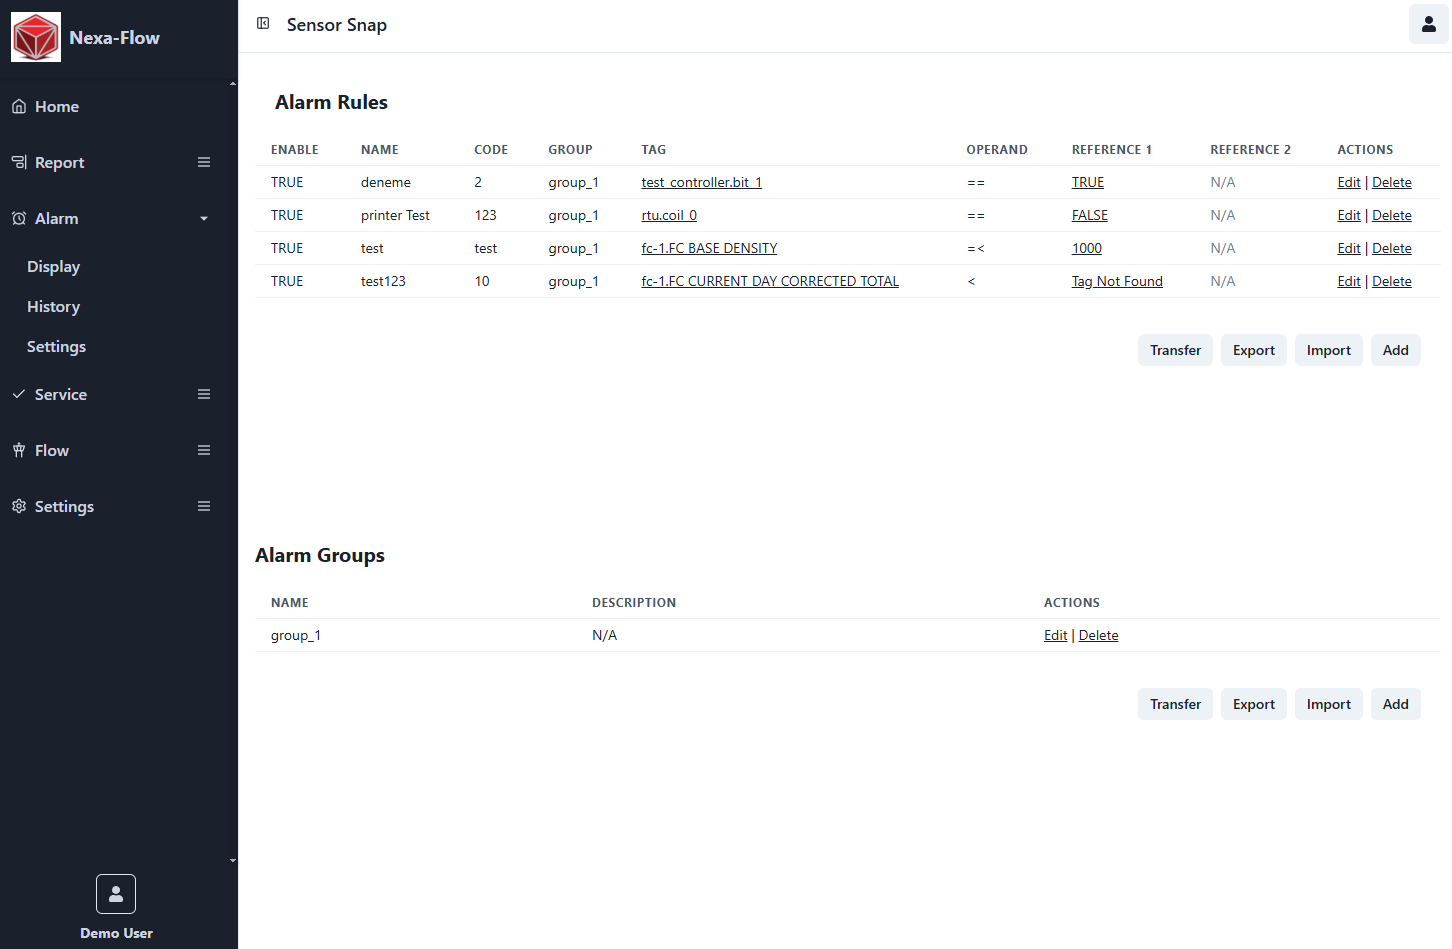Open the user profile icon top right
This screenshot has width=1452, height=949.
(x=1428, y=24)
